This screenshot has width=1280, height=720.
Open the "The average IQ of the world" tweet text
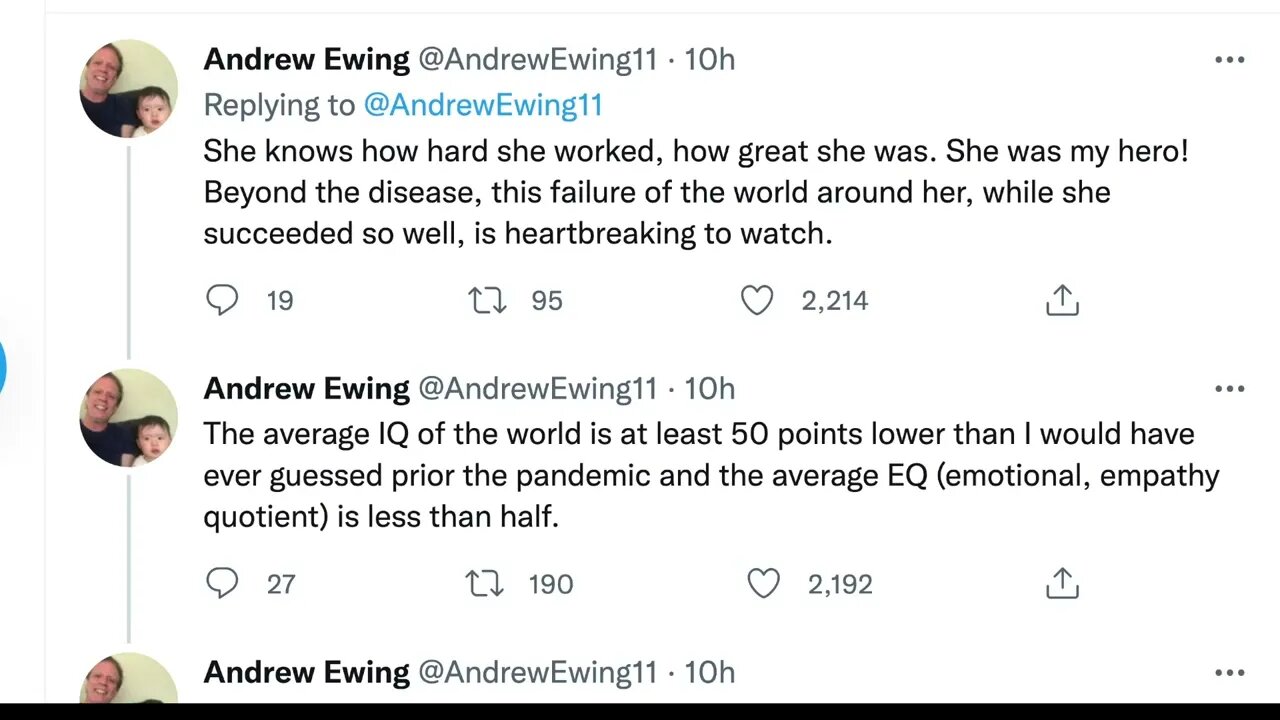coord(700,476)
